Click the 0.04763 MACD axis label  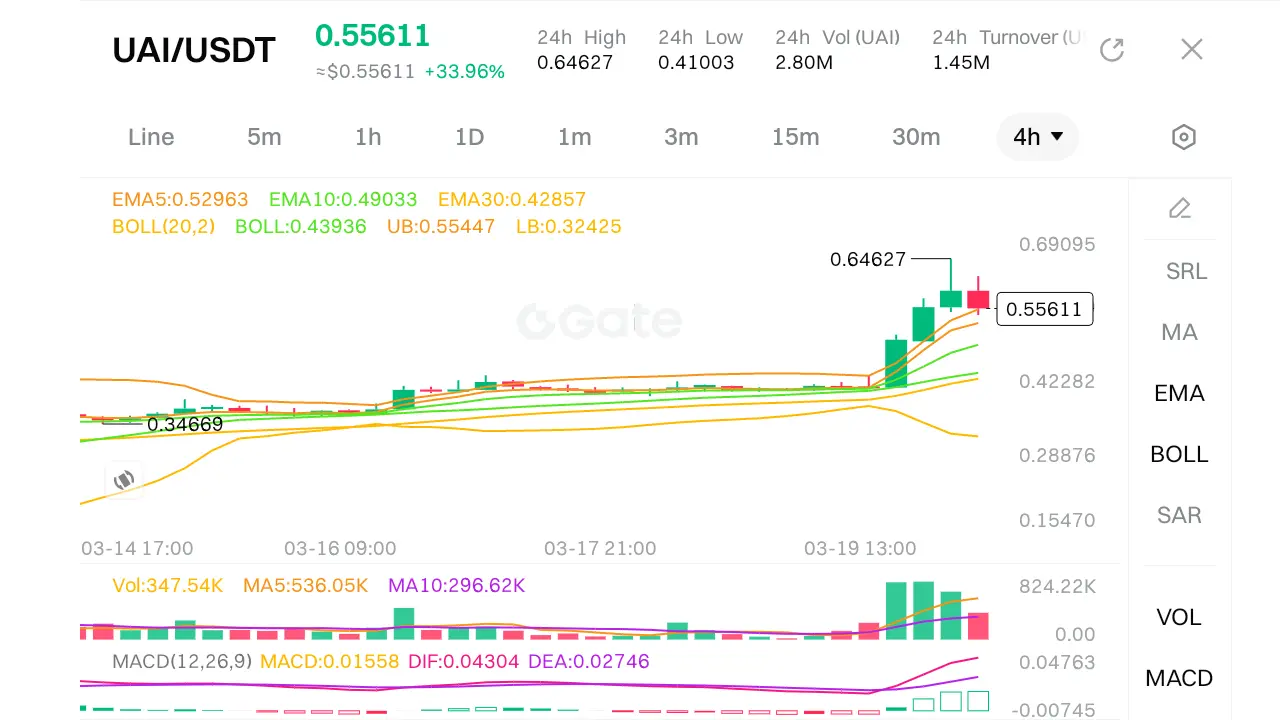point(1057,662)
